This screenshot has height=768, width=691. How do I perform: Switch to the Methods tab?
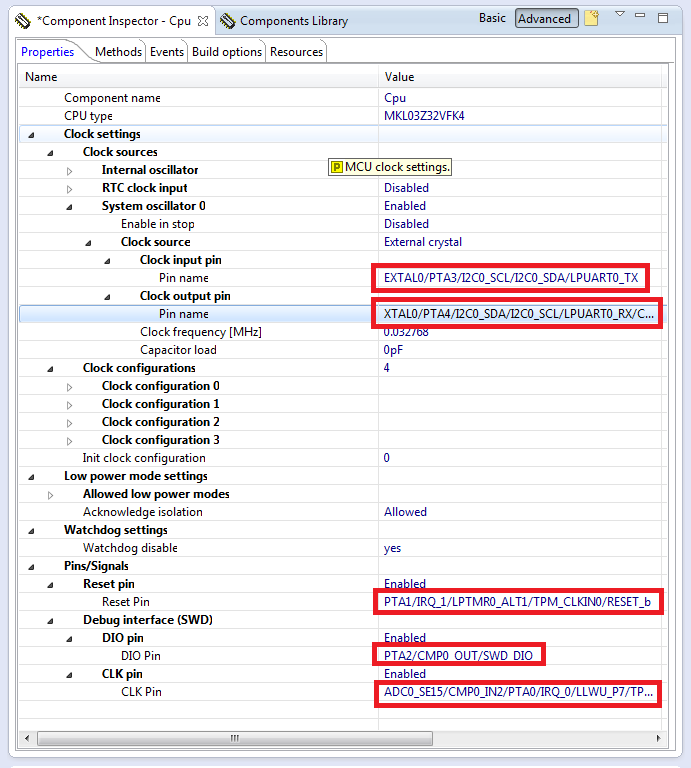(x=118, y=52)
